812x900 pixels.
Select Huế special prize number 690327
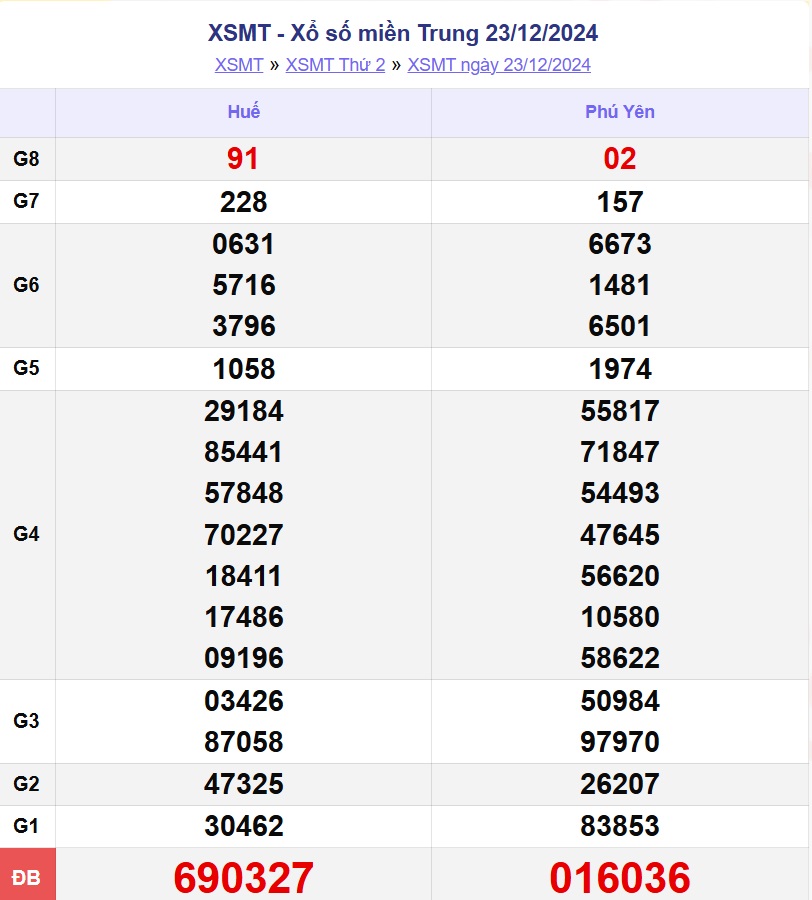(243, 878)
